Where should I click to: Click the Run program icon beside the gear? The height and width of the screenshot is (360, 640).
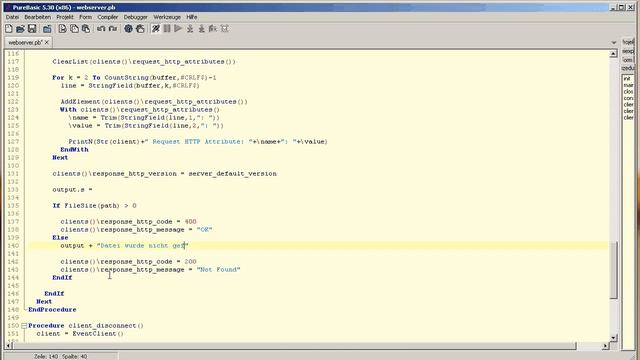click(x=140, y=29)
